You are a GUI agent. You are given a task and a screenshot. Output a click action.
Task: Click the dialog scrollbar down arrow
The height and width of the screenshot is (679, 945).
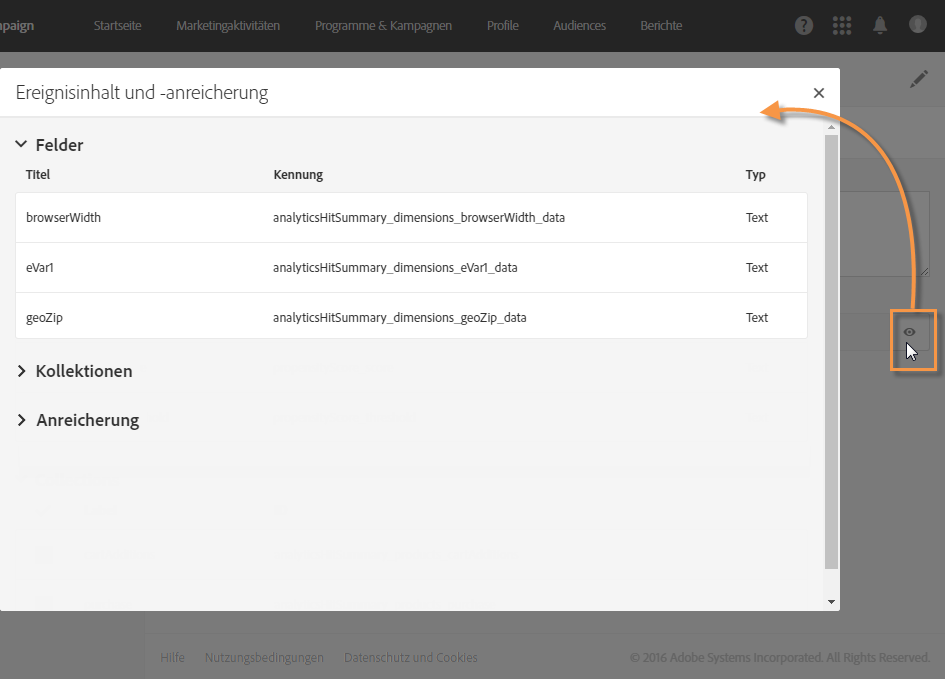[831, 601]
